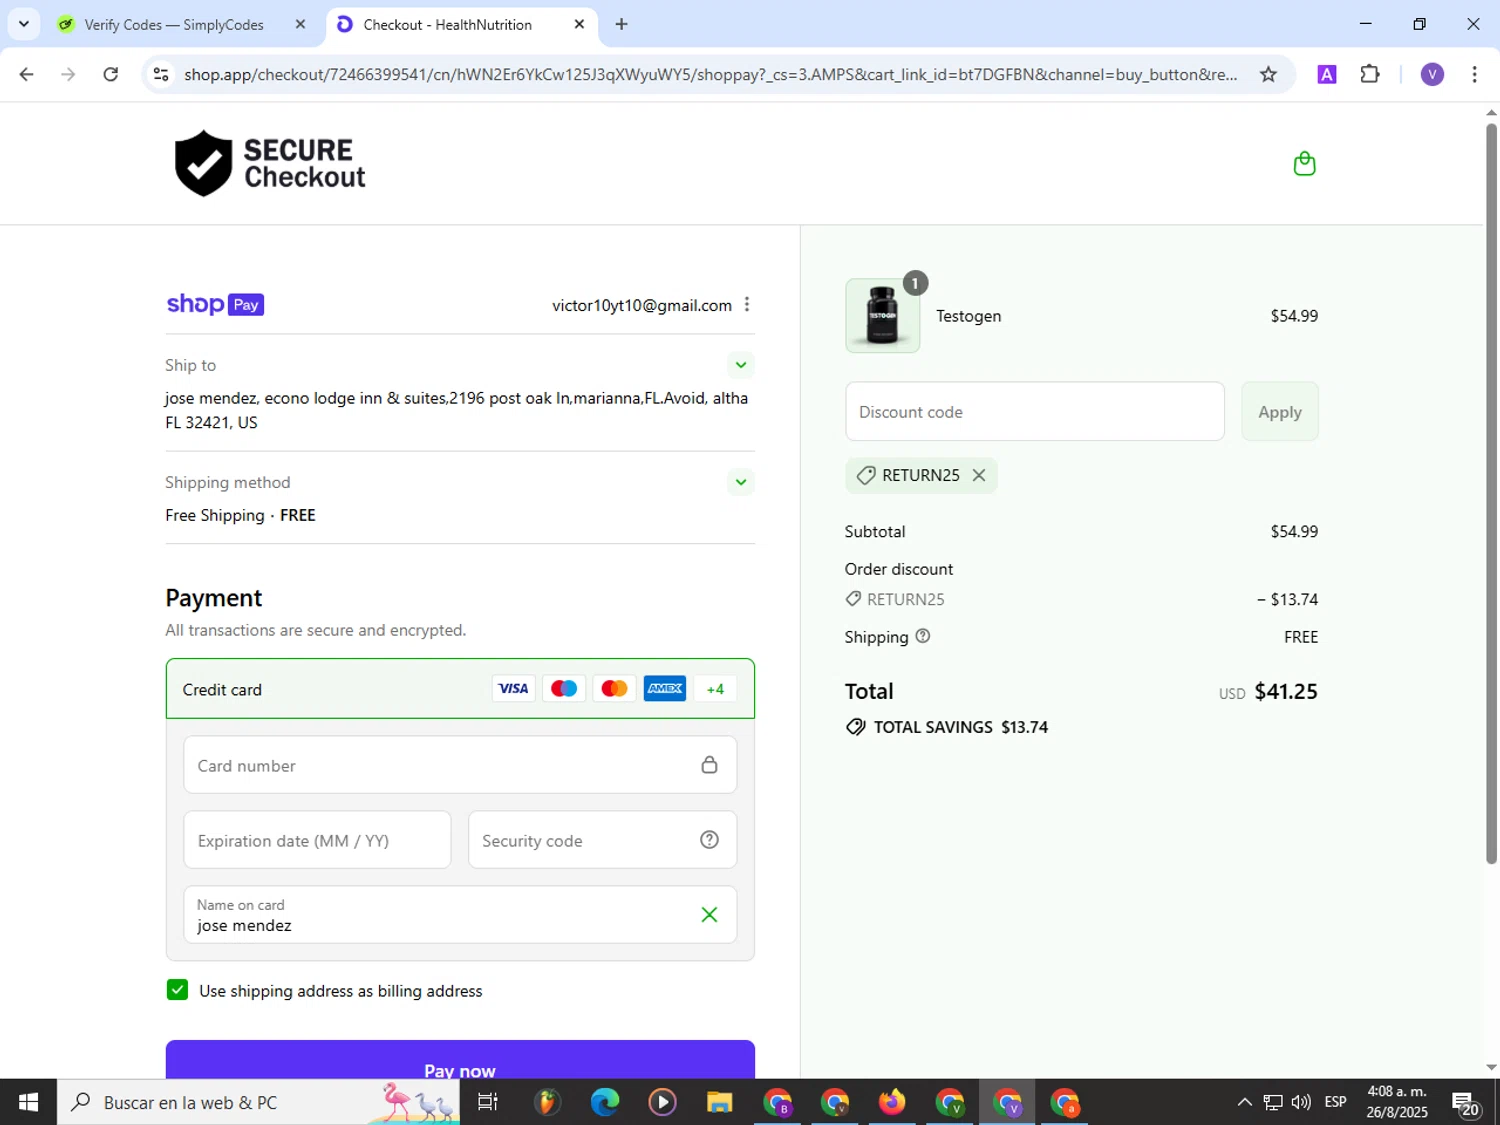Open the notification center icon

coord(1467,1103)
